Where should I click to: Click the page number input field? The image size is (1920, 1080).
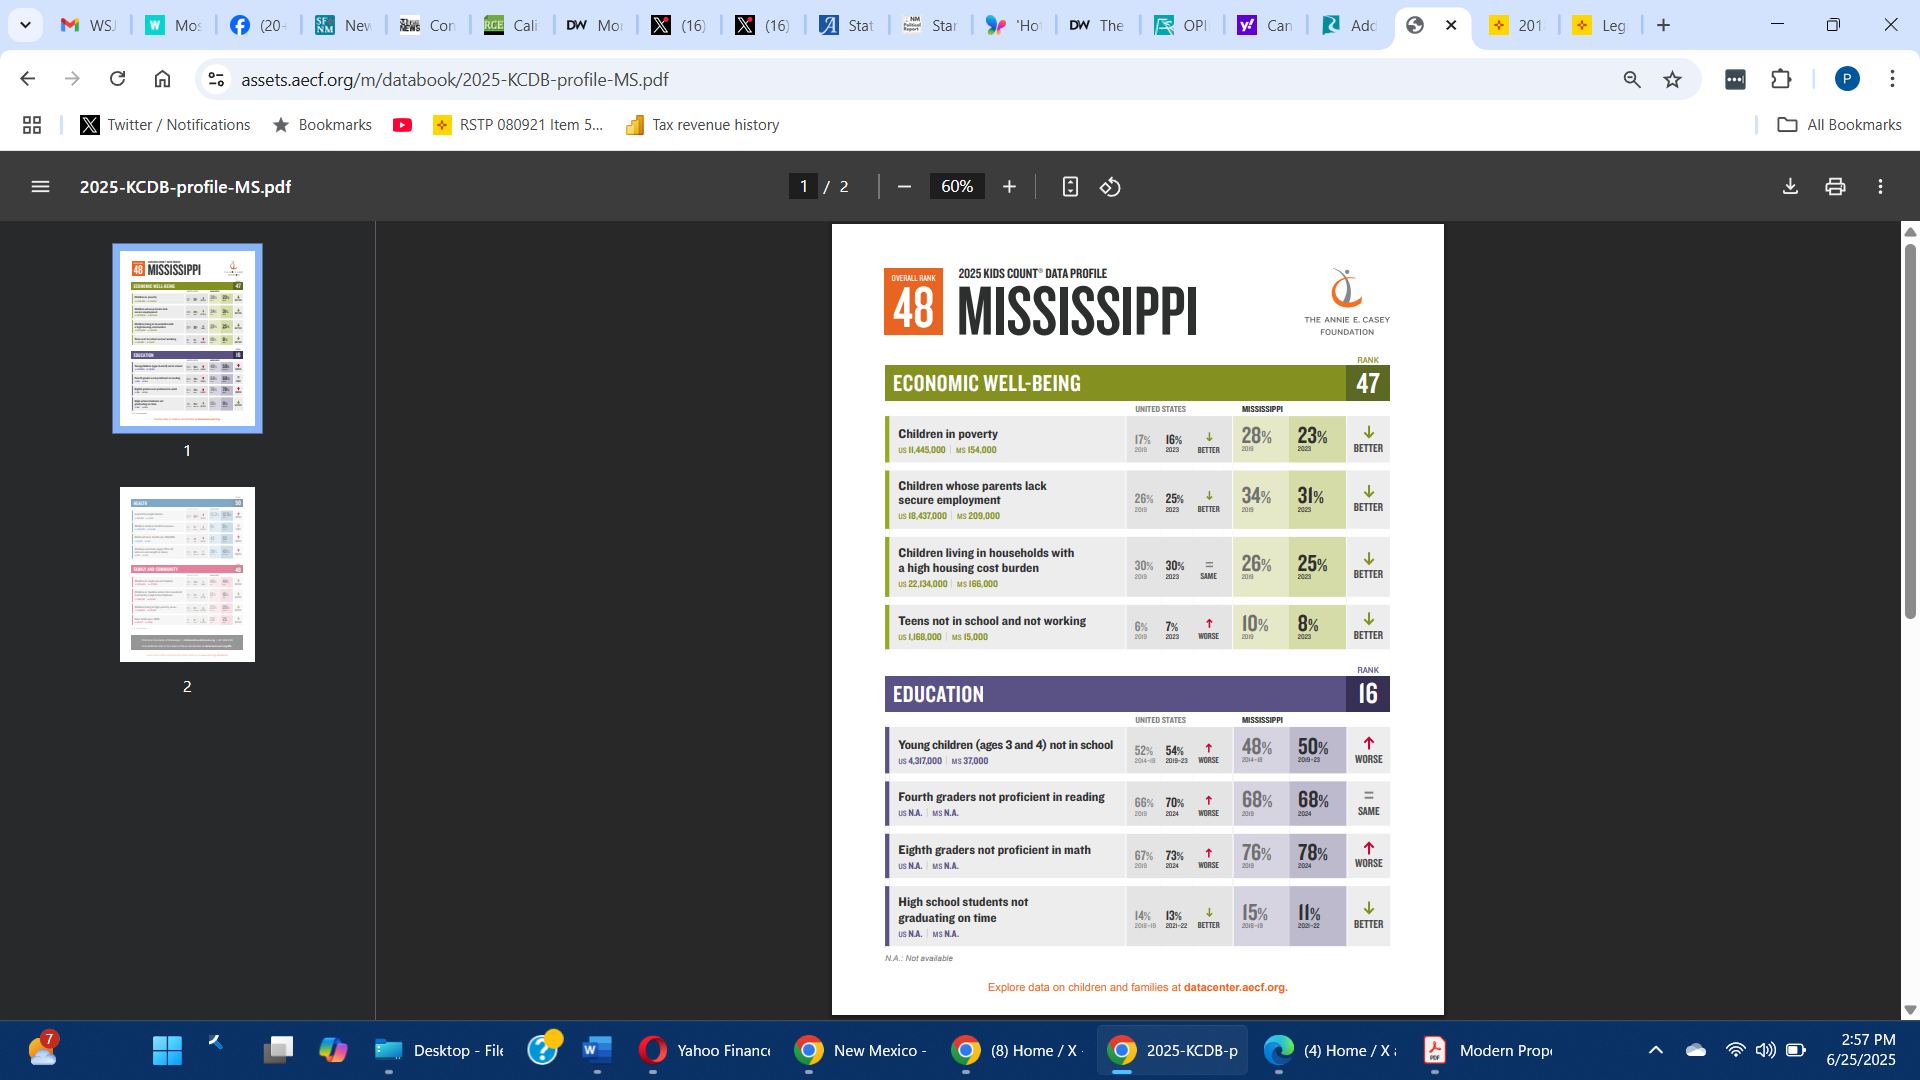[x=803, y=187]
